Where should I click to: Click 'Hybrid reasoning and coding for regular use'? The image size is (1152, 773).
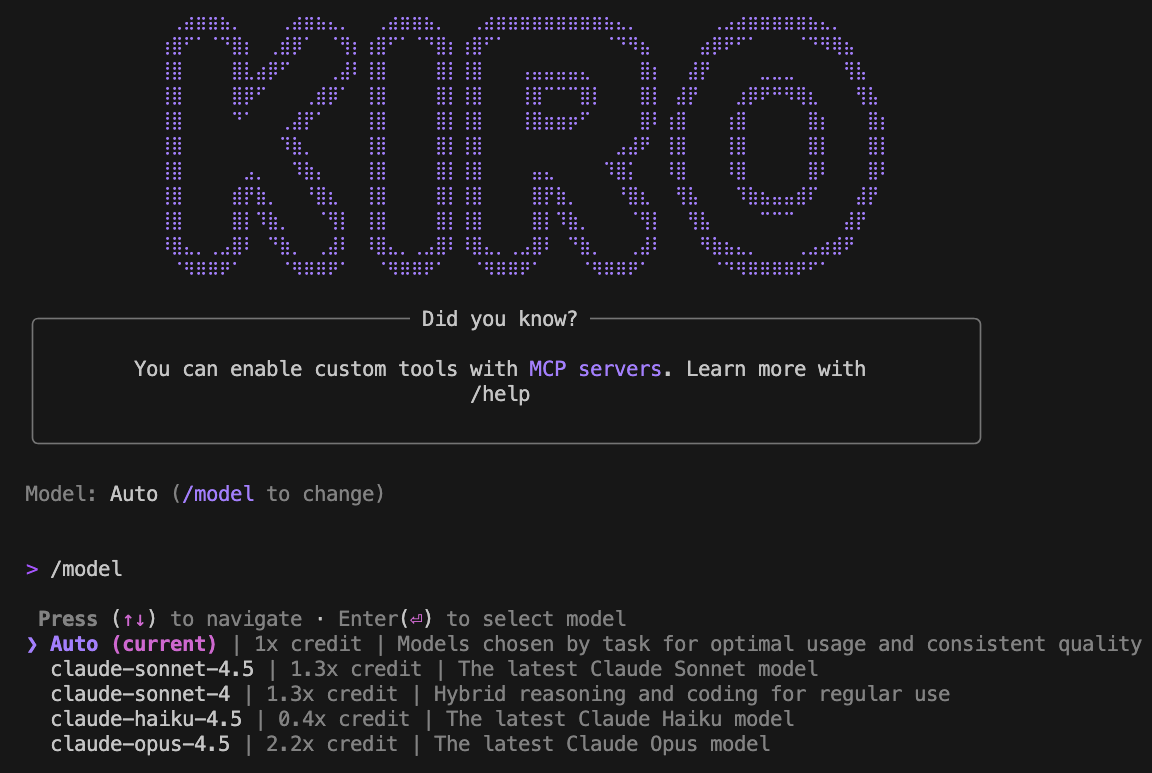tap(691, 694)
